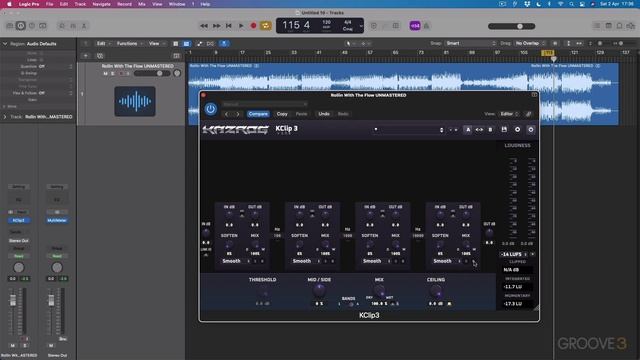Click the plugin link chain icon
Image resolution: width=640 pixels, height=360 pixels.
pyautogui.click(x=529, y=114)
